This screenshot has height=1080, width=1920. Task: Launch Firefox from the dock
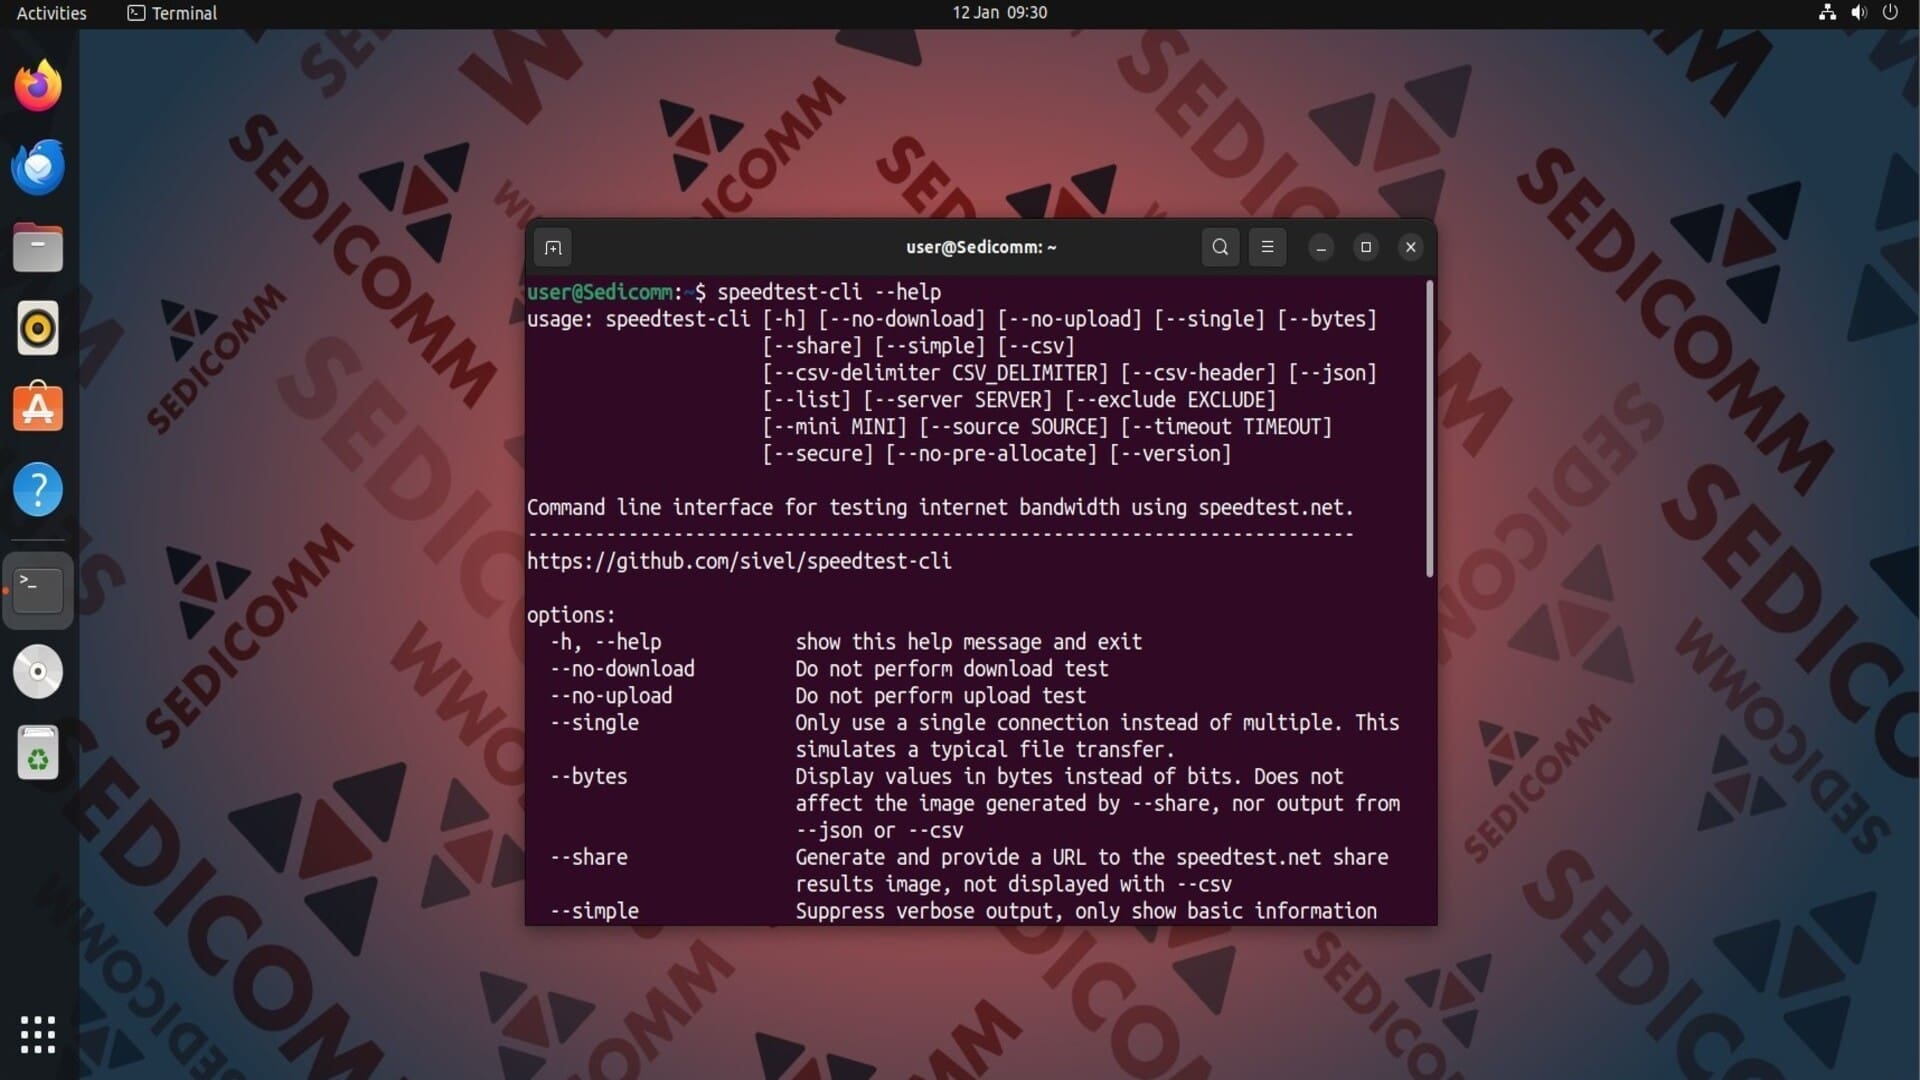38,86
